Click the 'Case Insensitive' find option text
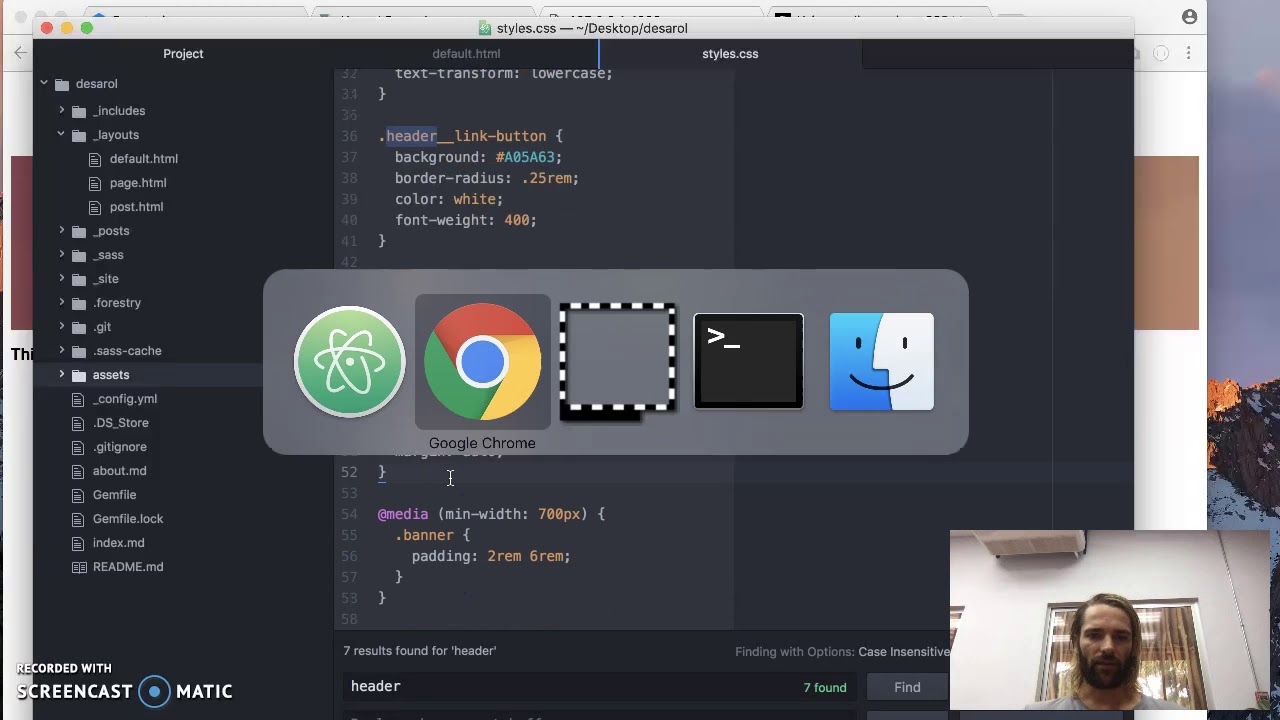Screen dimensions: 1280x720 pyautogui.click(x=904, y=652)
